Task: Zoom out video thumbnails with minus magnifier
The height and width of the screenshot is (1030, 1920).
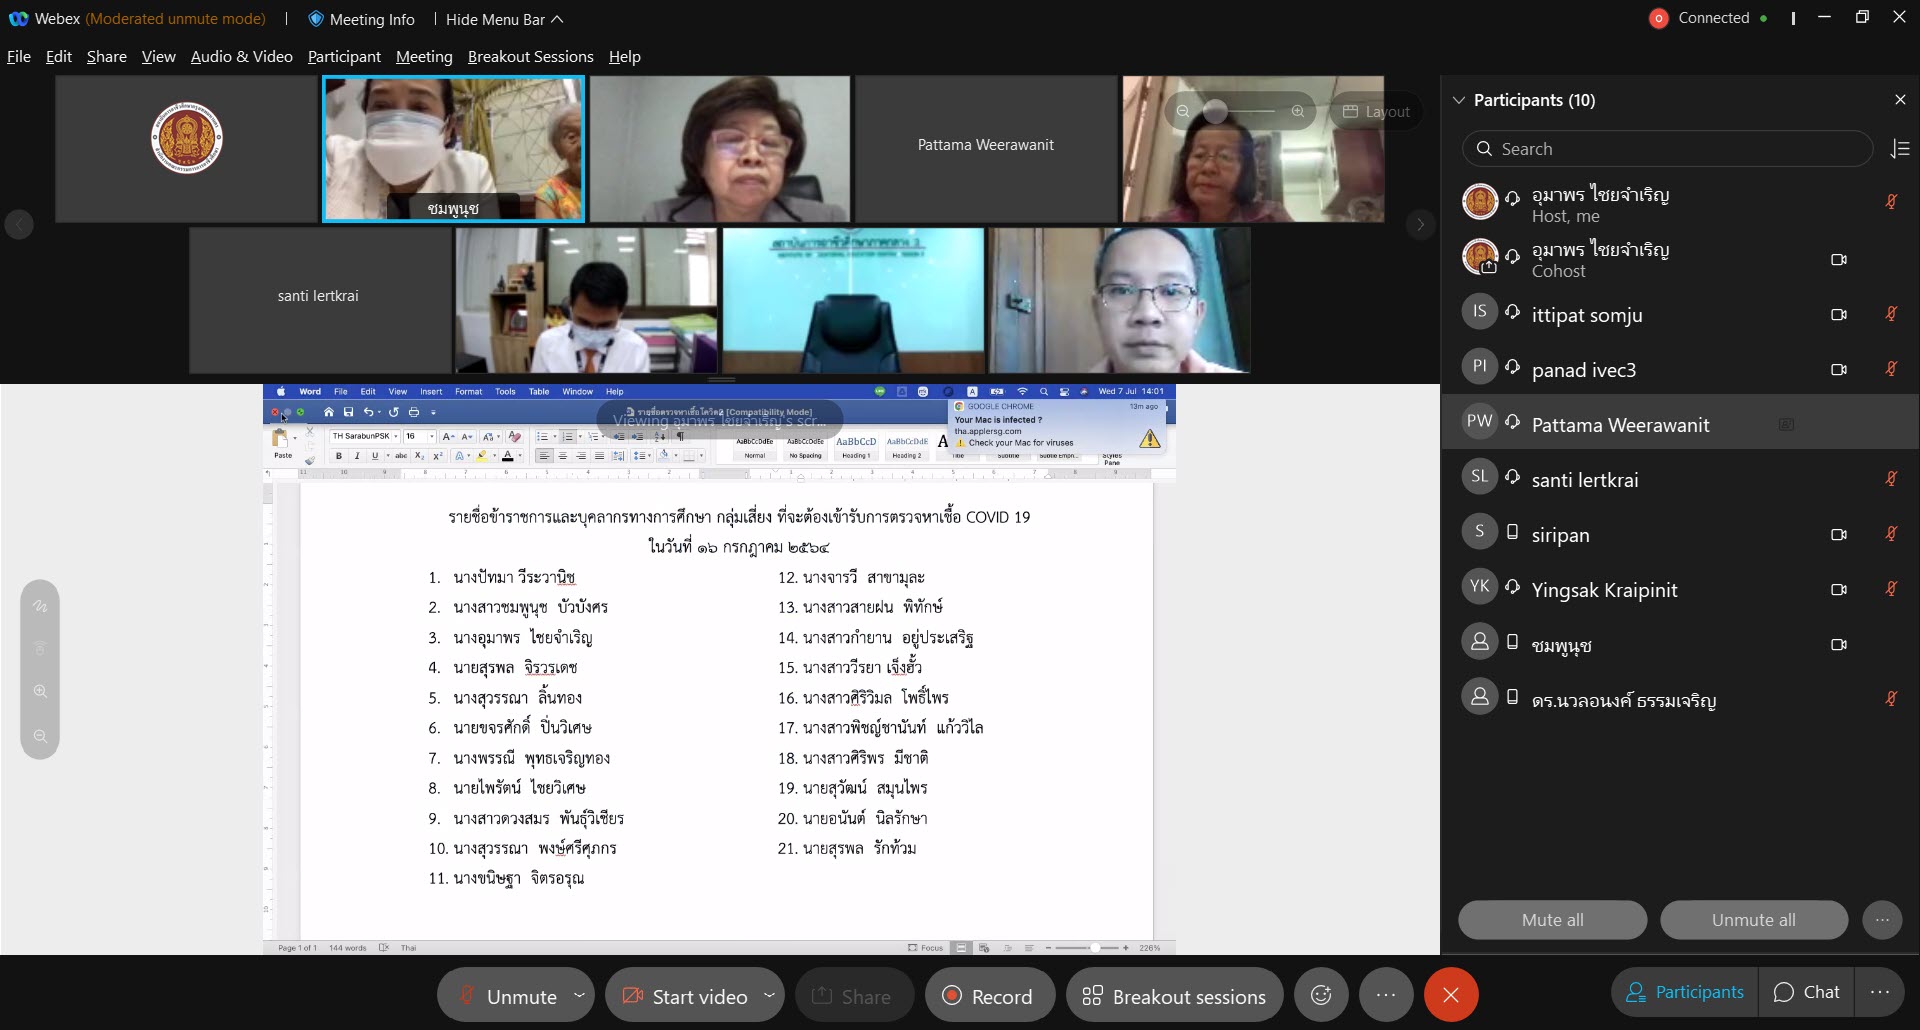Action: coord(1183,111)
